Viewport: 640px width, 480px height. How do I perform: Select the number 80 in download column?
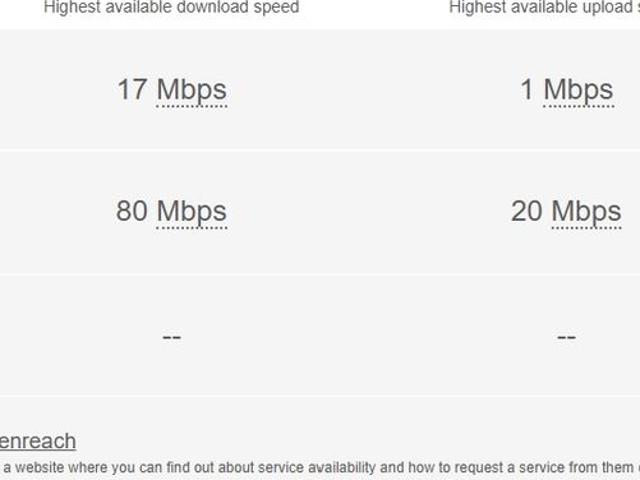click(132, 212)
